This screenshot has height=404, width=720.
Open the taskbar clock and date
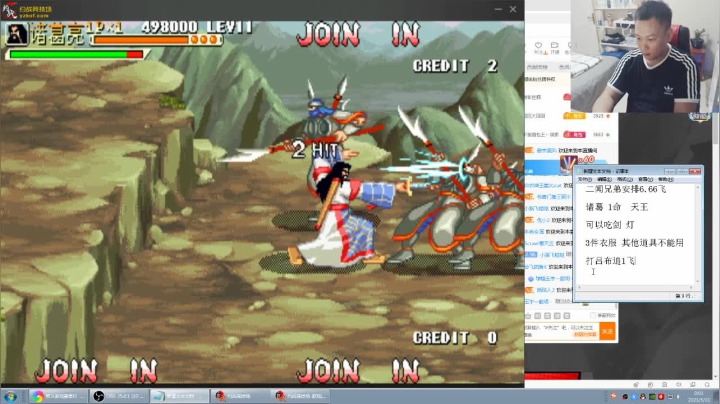698,396
